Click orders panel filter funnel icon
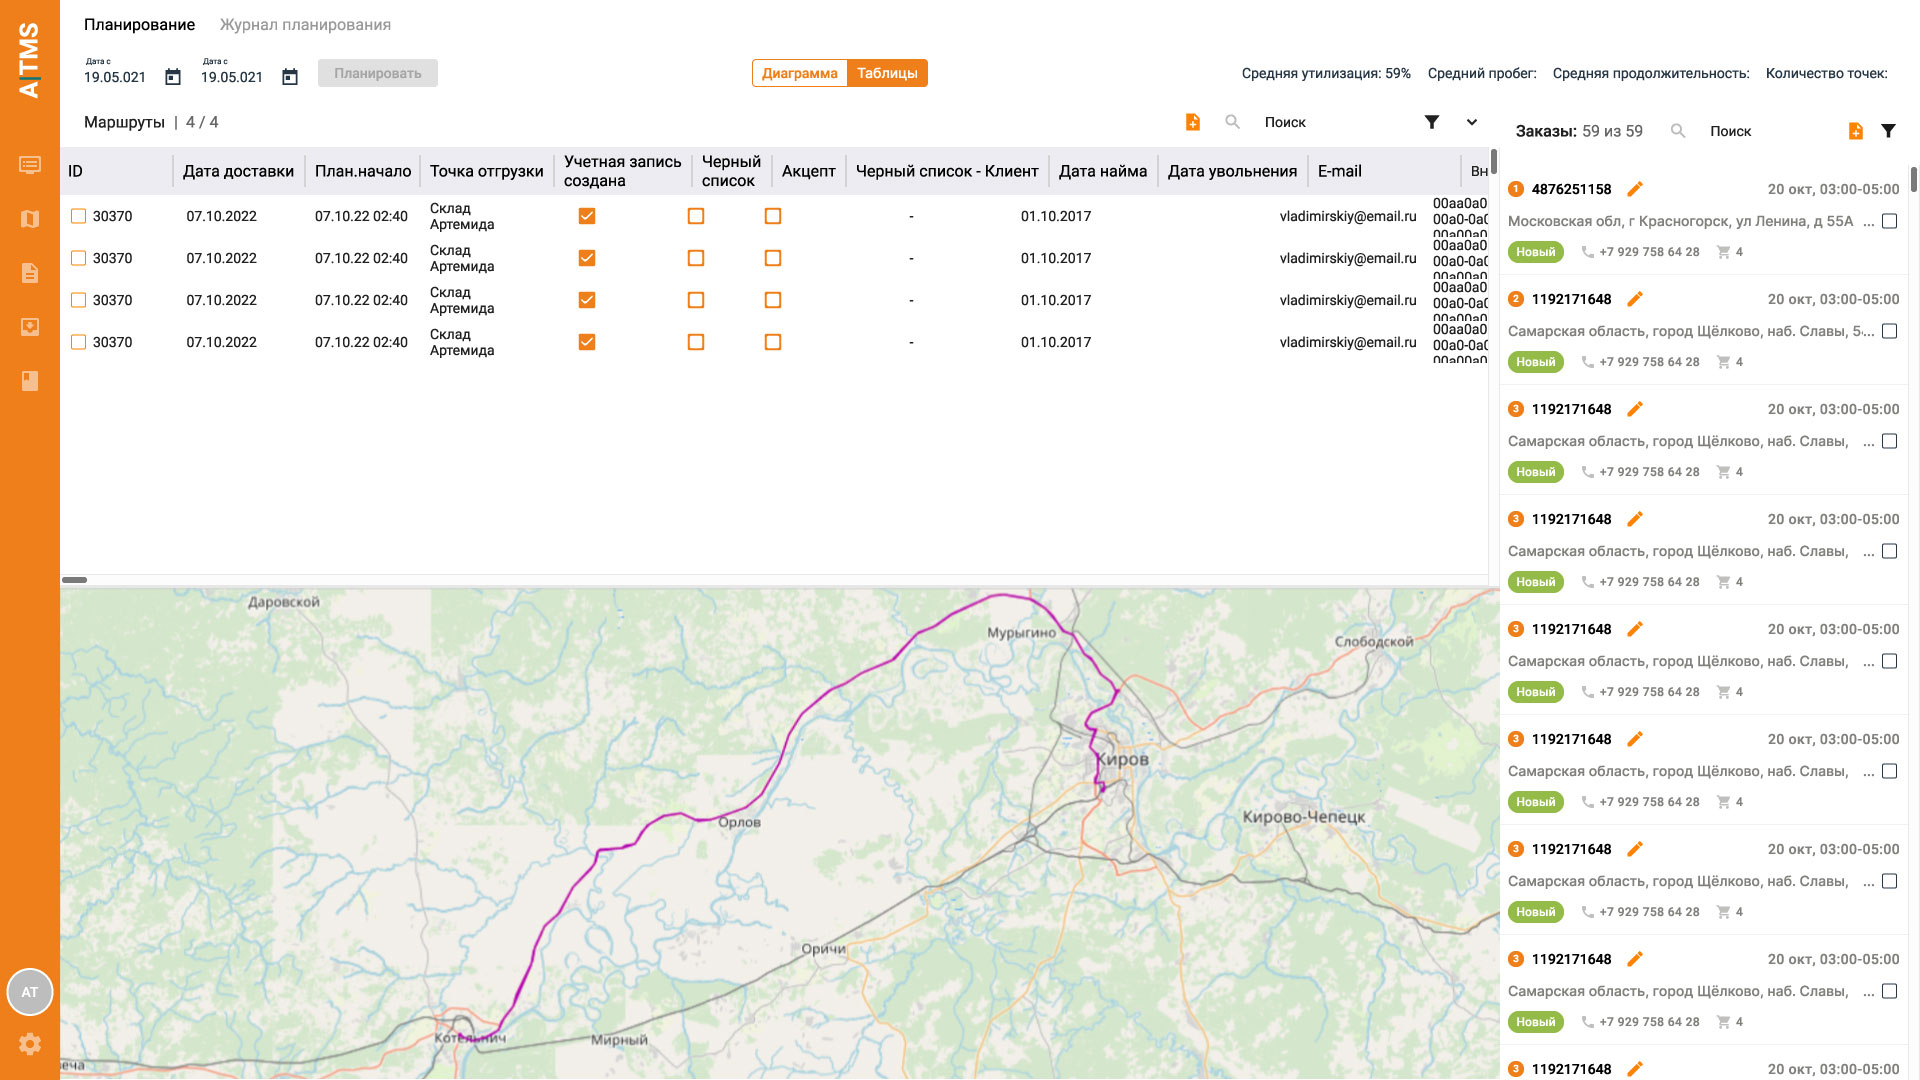1920x1080 pixels. [1888, 131]
